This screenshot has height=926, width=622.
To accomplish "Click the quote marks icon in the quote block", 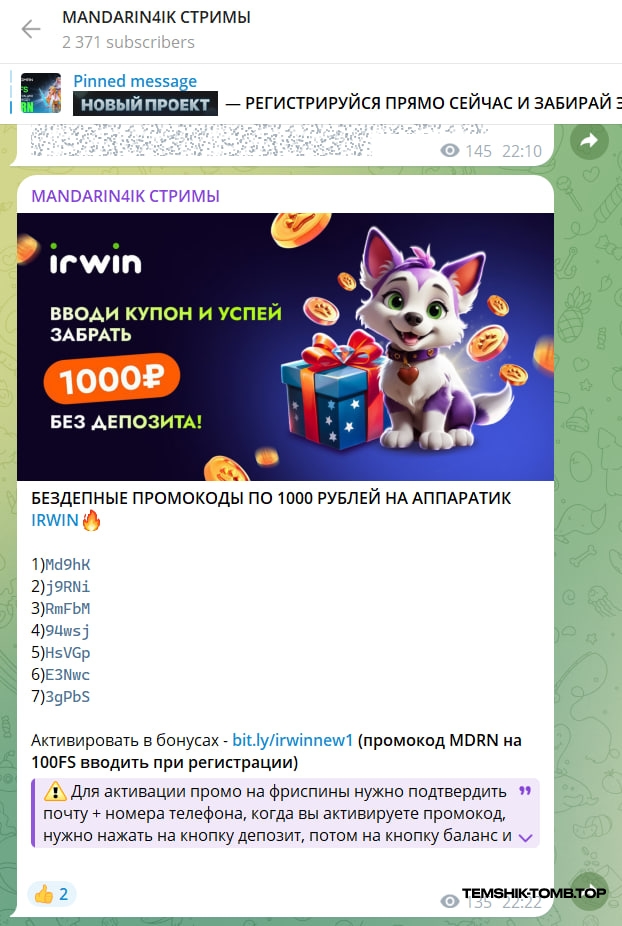I will pyautogui.click(x=525, y=791).
